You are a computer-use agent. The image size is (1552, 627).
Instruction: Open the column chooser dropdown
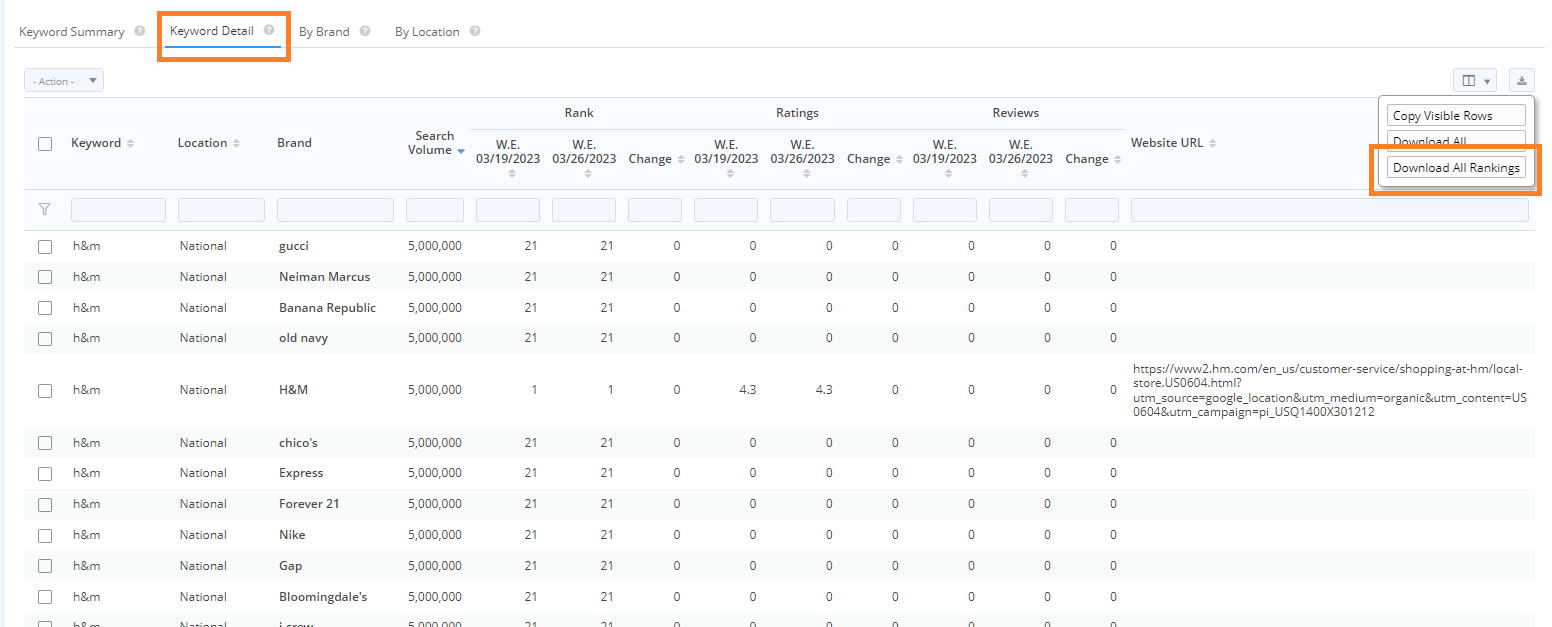click(1475, 80)
